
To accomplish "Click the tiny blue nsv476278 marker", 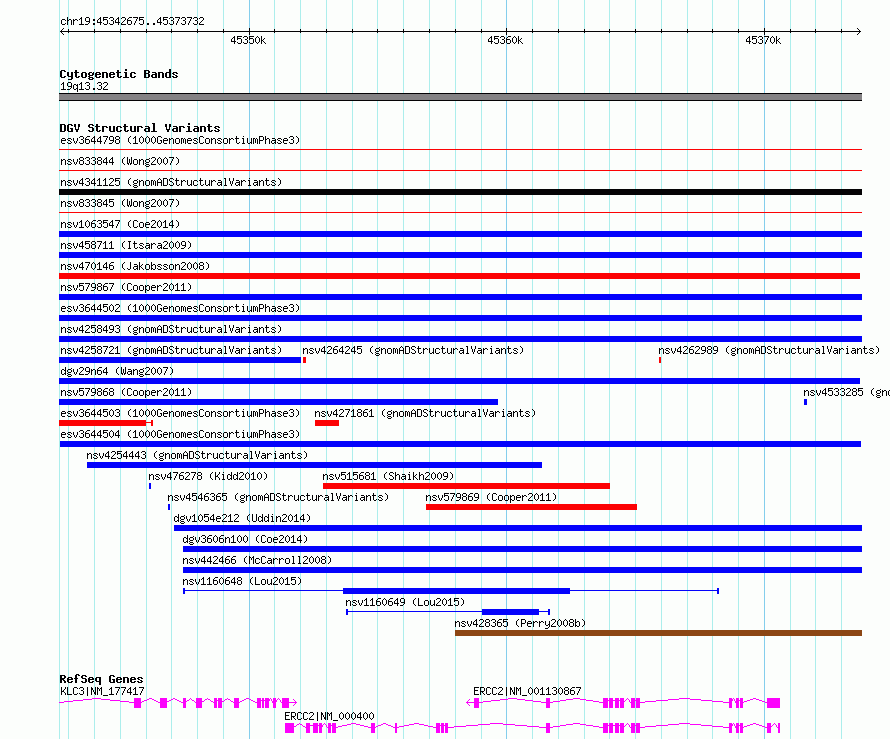I will [150, 486].
